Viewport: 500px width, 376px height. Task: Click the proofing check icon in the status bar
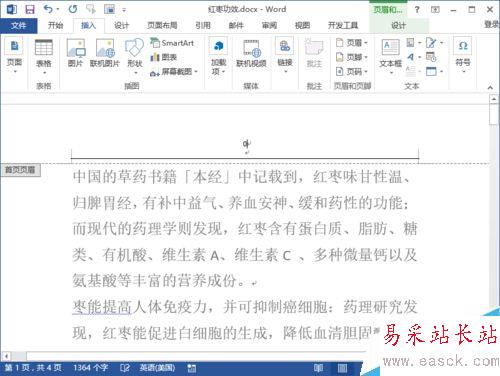[x=125, y=368]
